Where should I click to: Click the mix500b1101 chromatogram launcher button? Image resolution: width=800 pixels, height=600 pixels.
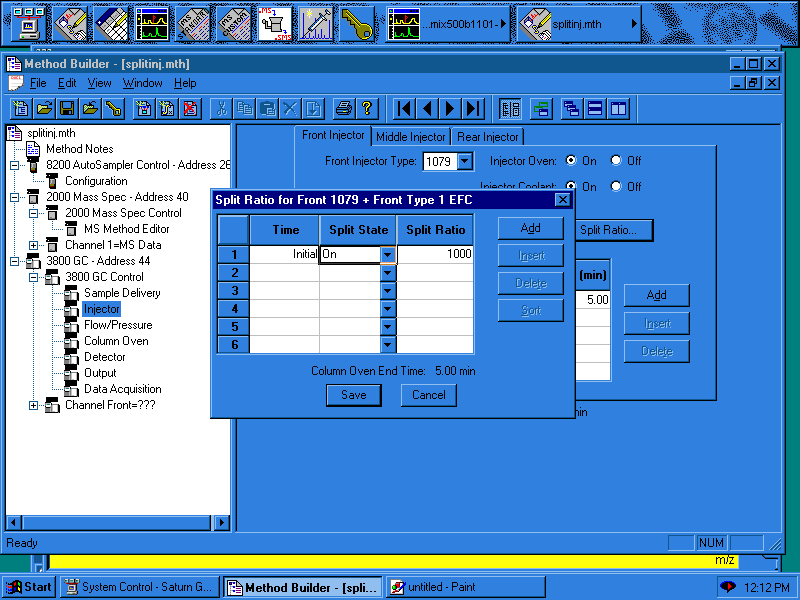(447, 24)
